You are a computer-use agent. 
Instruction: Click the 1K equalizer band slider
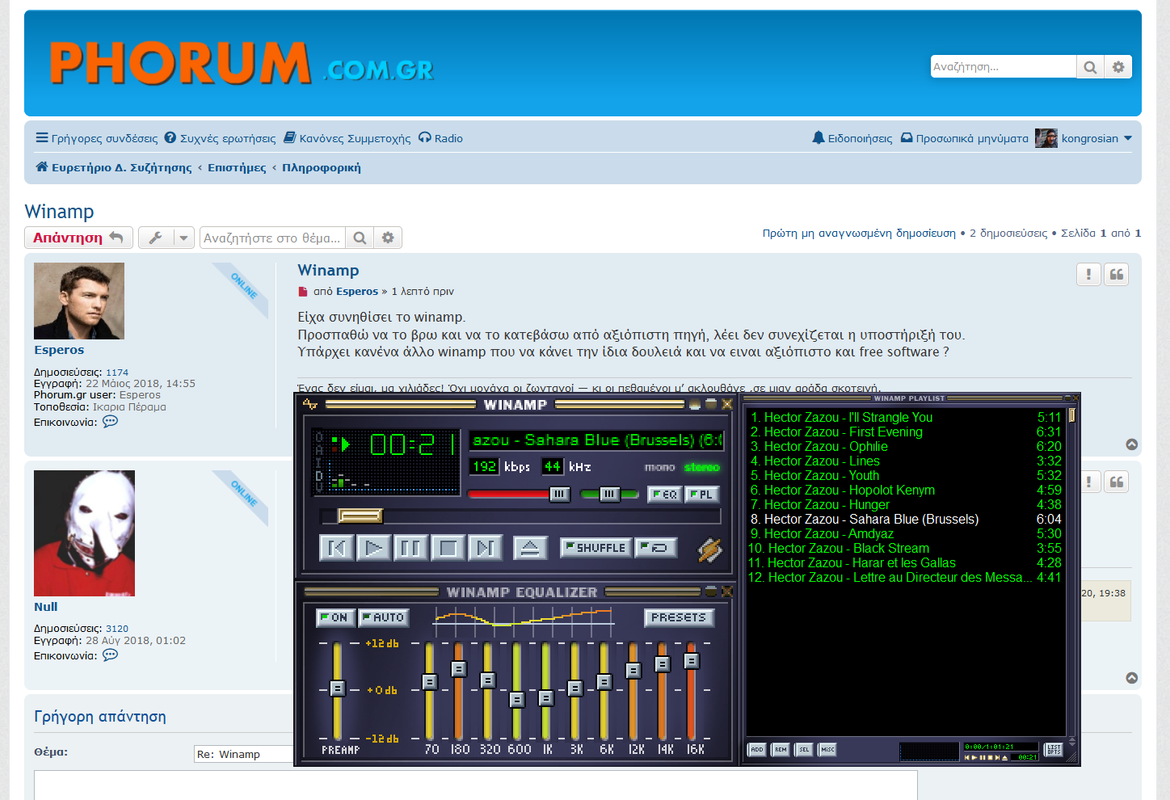coord(546,690)
